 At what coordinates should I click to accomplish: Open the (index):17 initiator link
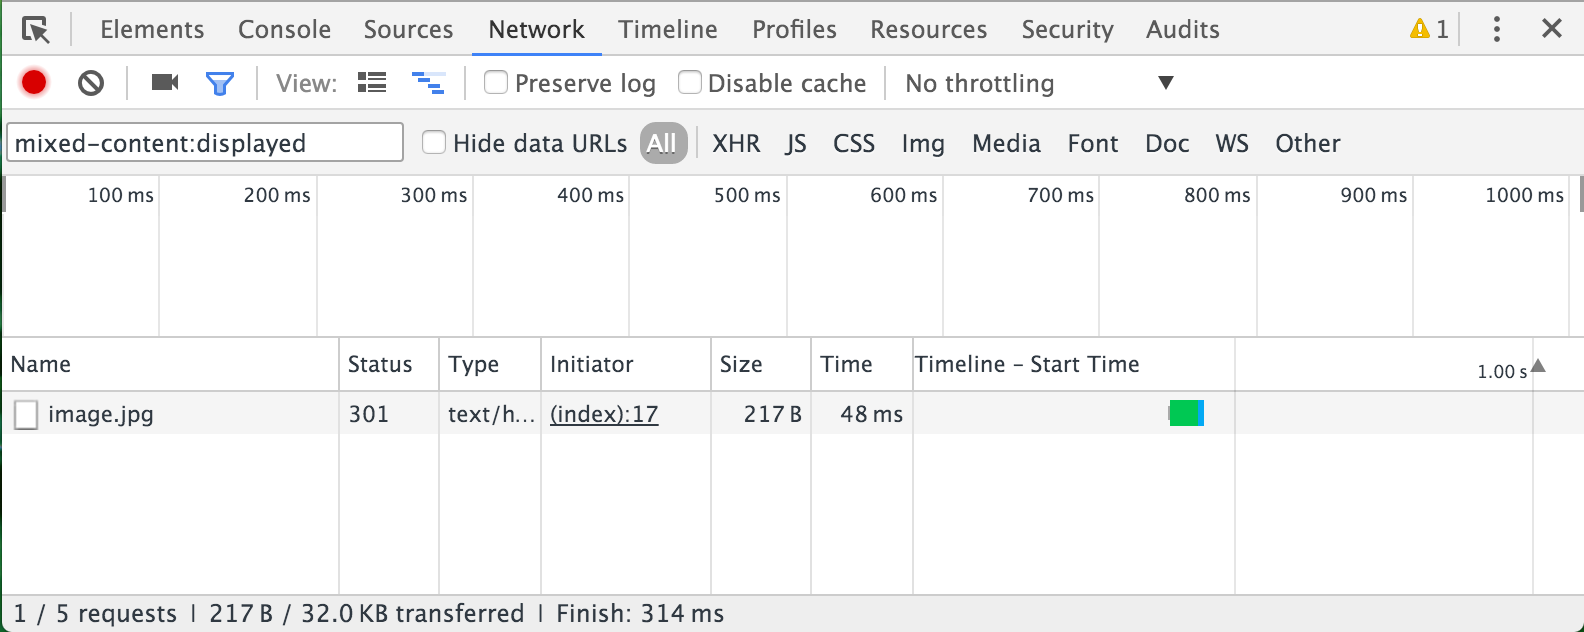point(604,414)
